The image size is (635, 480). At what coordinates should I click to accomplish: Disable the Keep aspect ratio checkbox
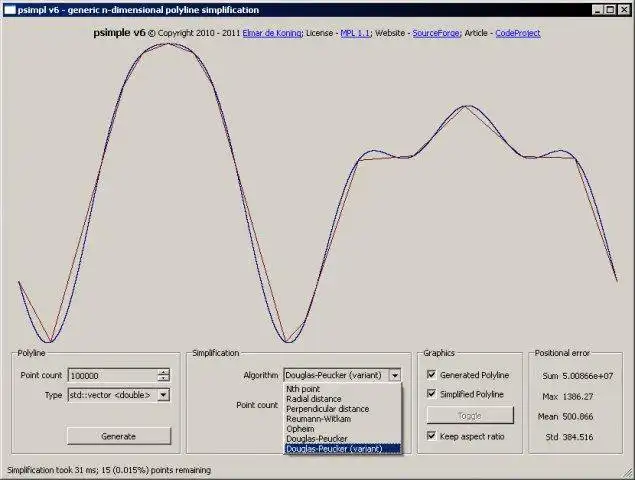432,436
